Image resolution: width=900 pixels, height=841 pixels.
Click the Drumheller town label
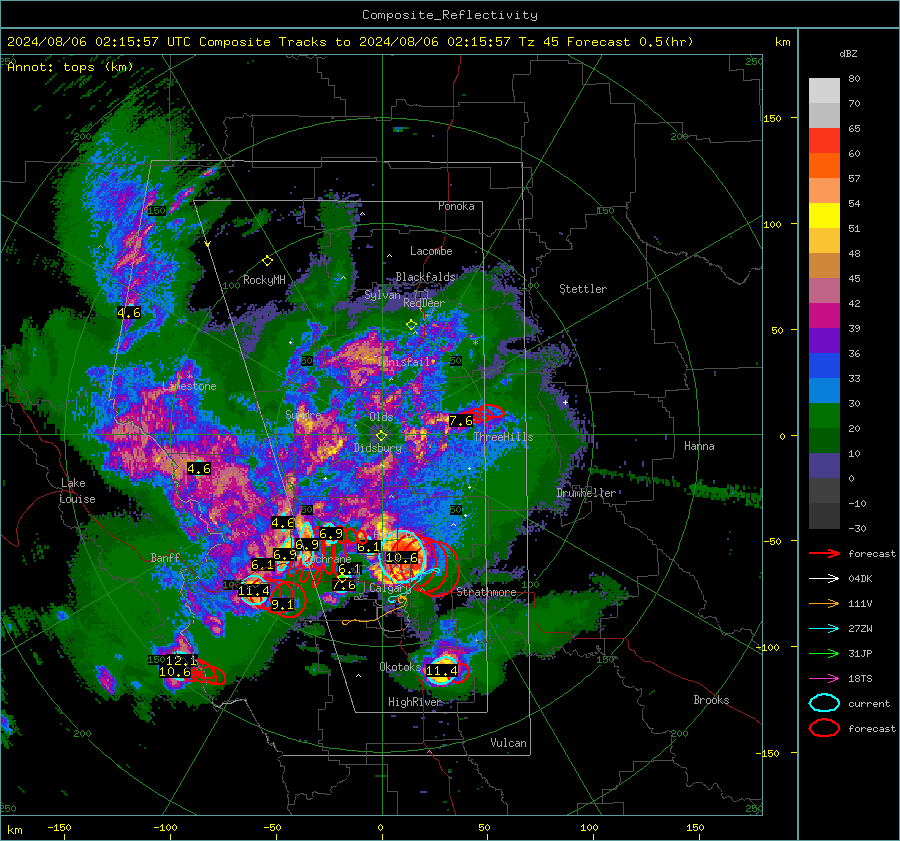[x=586, y=493]
